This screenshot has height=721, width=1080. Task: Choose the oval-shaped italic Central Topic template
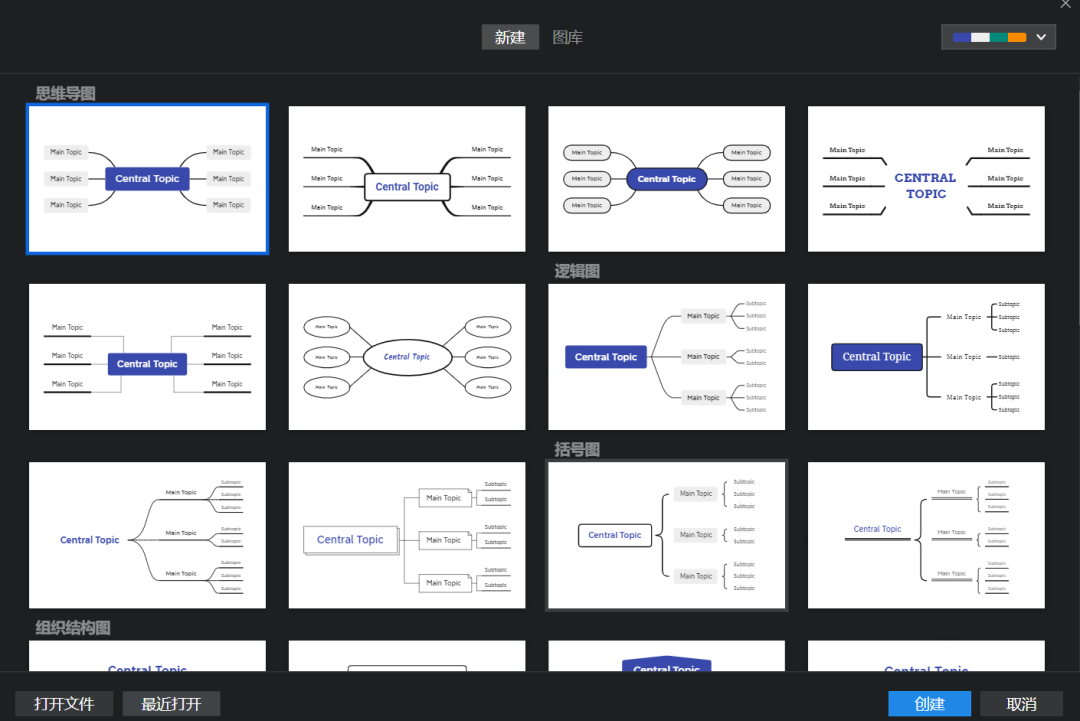point(407,357)
